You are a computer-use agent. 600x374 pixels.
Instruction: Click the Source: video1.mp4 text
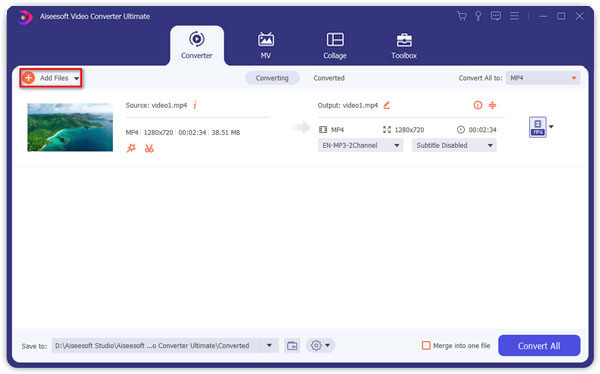click(156, 105)
